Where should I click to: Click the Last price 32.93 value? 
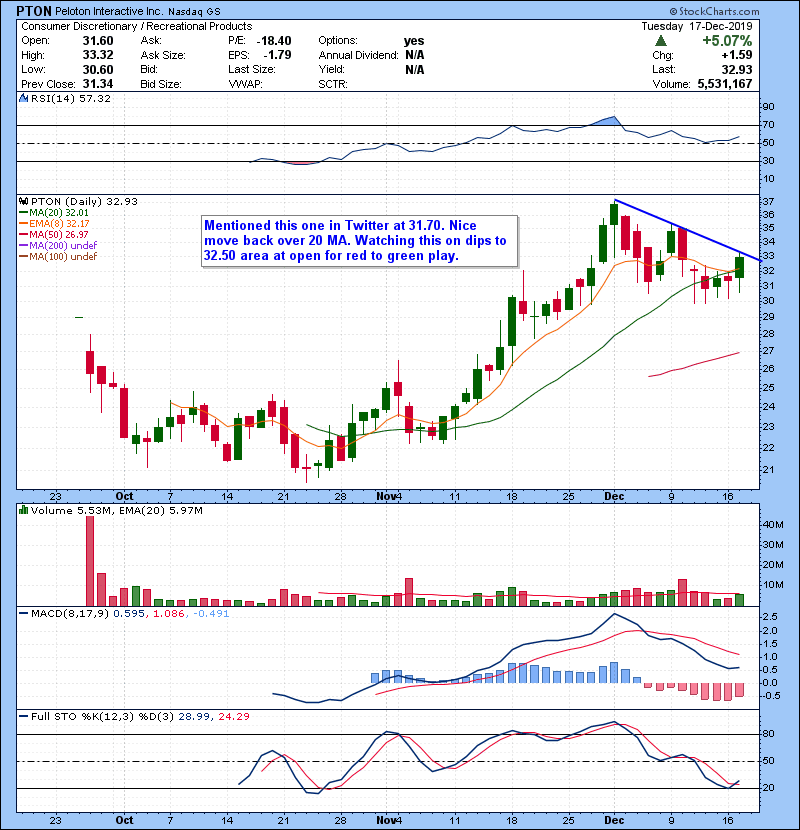tap(737, 69)
